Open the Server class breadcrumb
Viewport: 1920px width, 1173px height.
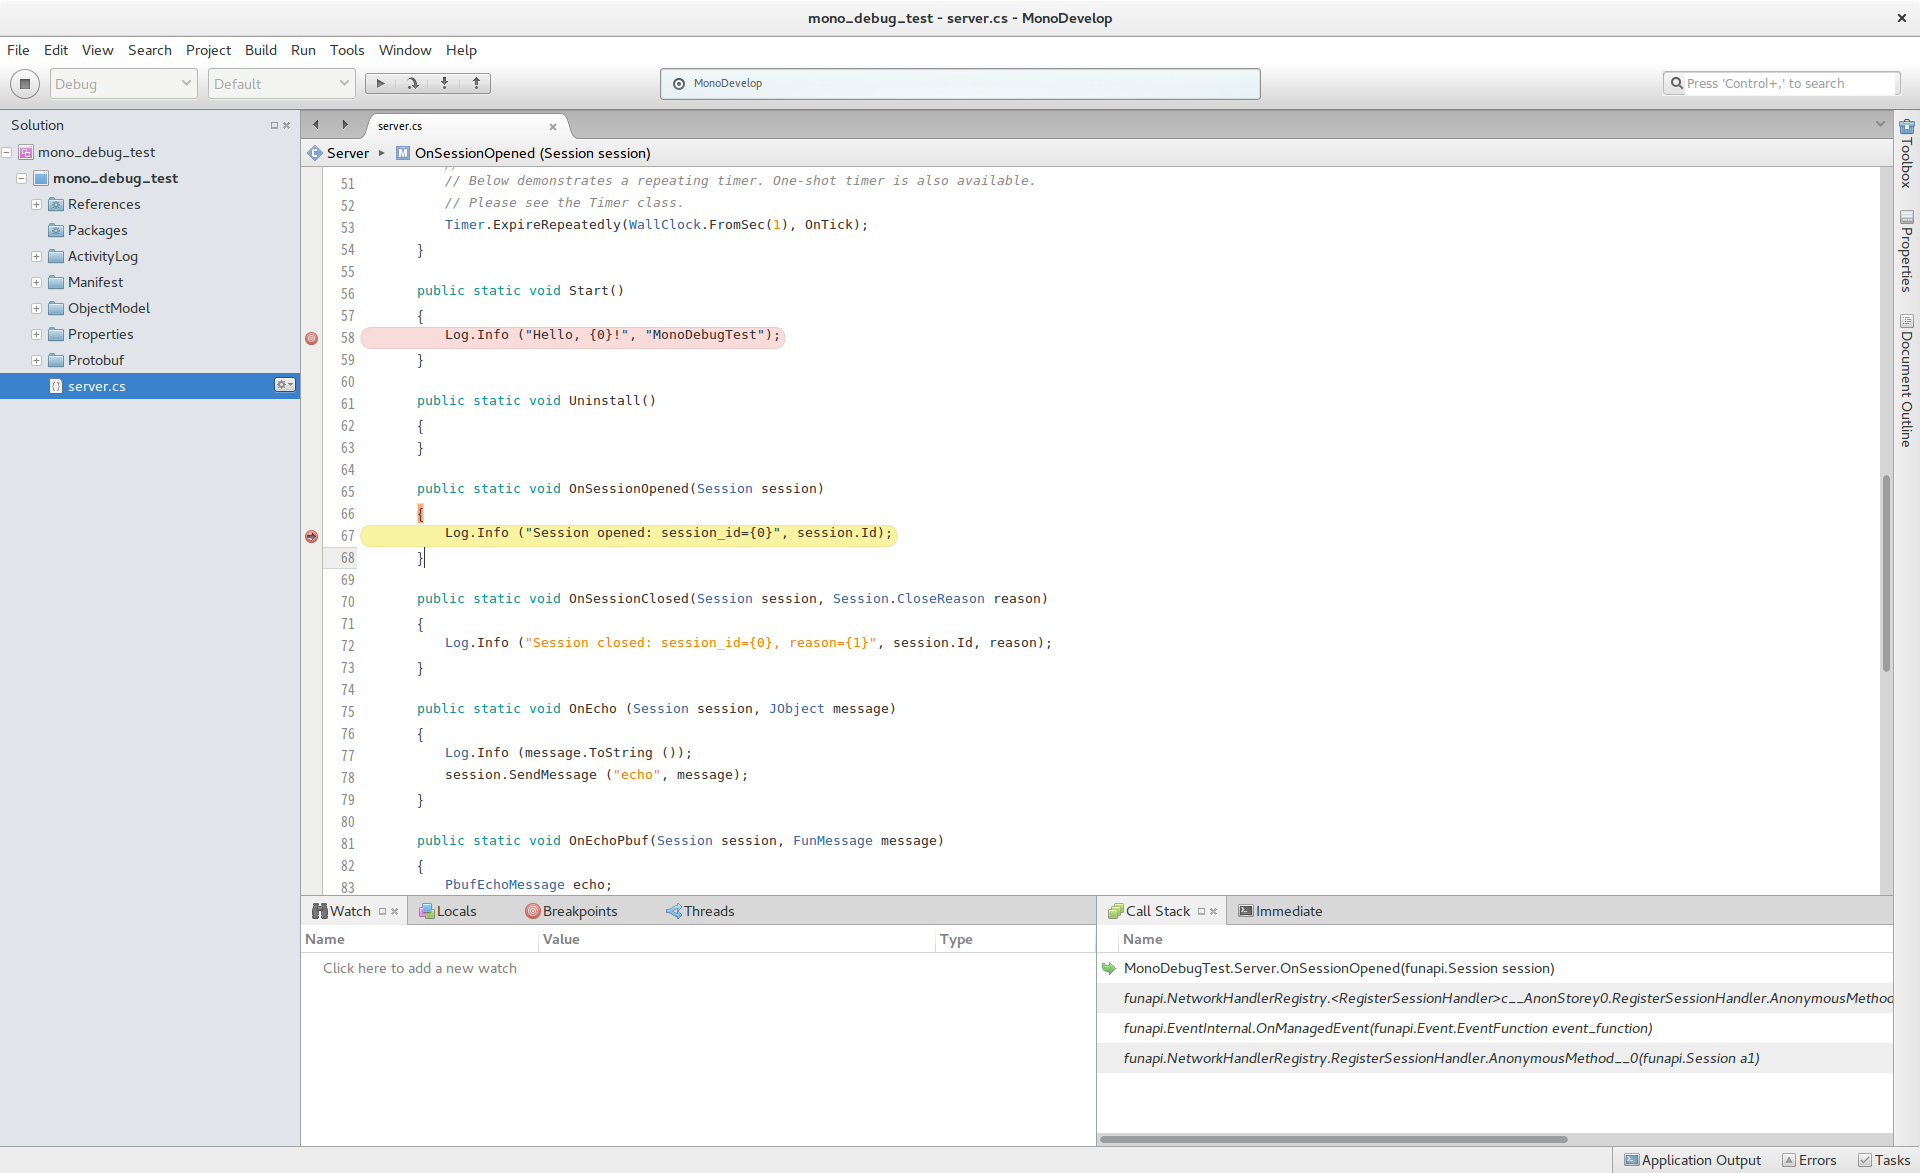click(x=338, y=153)
